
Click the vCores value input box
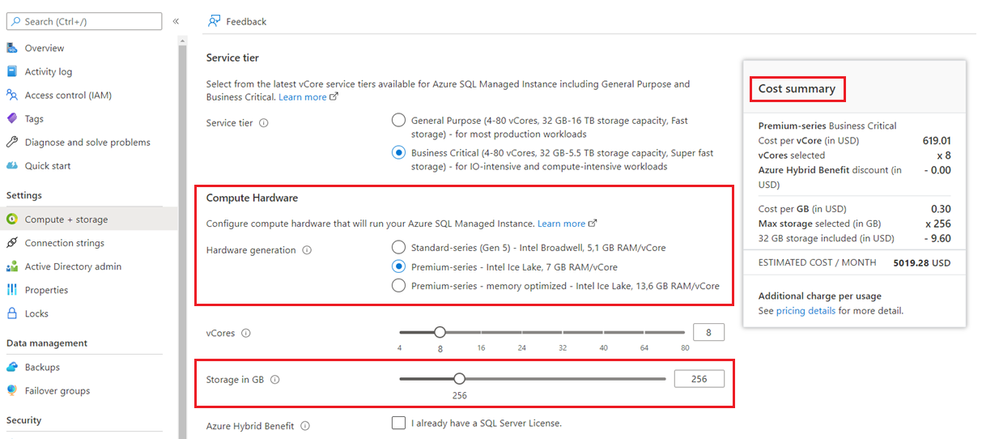(708, 332)
